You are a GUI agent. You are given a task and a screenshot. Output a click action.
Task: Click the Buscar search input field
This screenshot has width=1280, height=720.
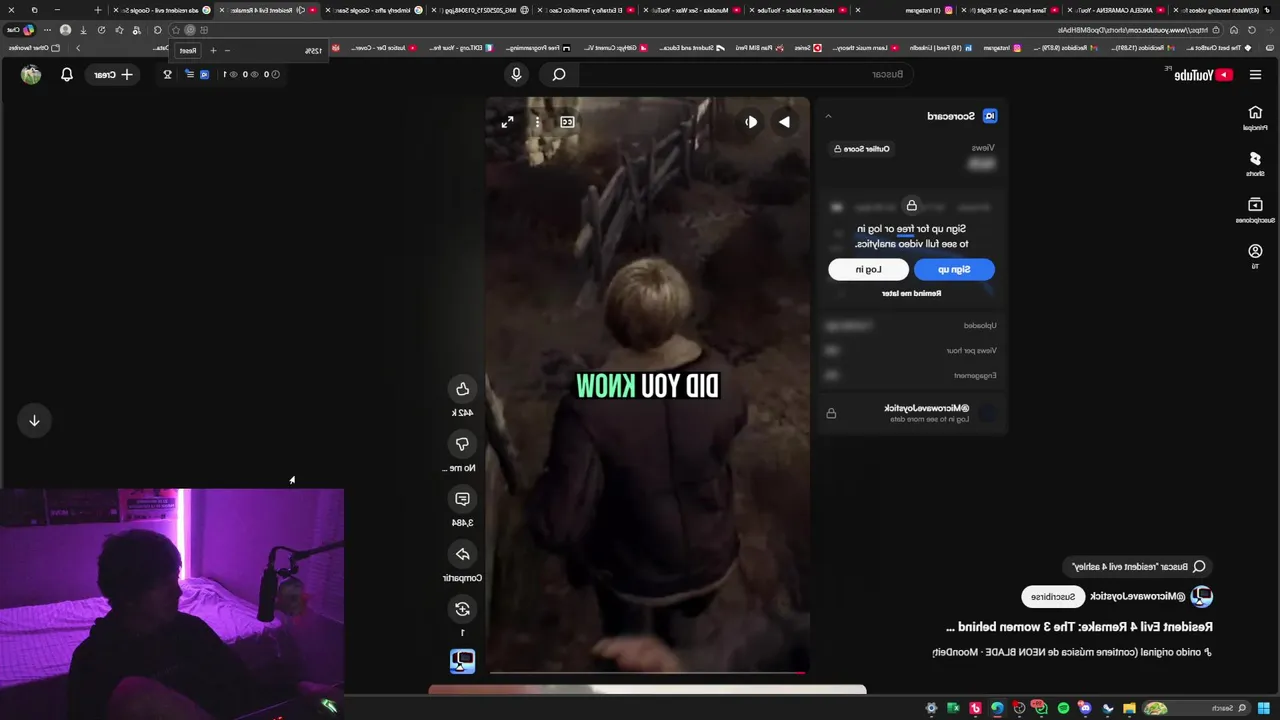tap(745, 74)
